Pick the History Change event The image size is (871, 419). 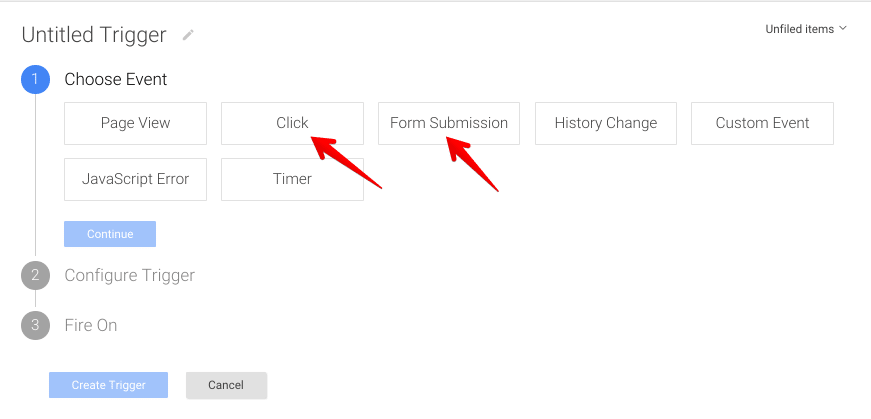click(605, 123)
